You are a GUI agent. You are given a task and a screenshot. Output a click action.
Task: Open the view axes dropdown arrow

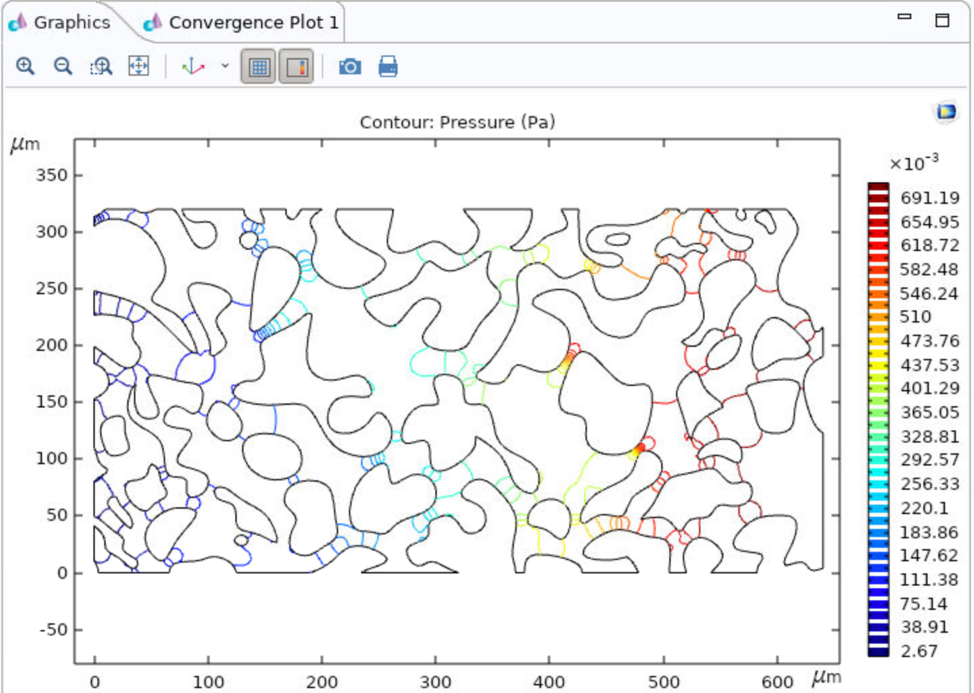pyautogui.click(x=225, y=67)
